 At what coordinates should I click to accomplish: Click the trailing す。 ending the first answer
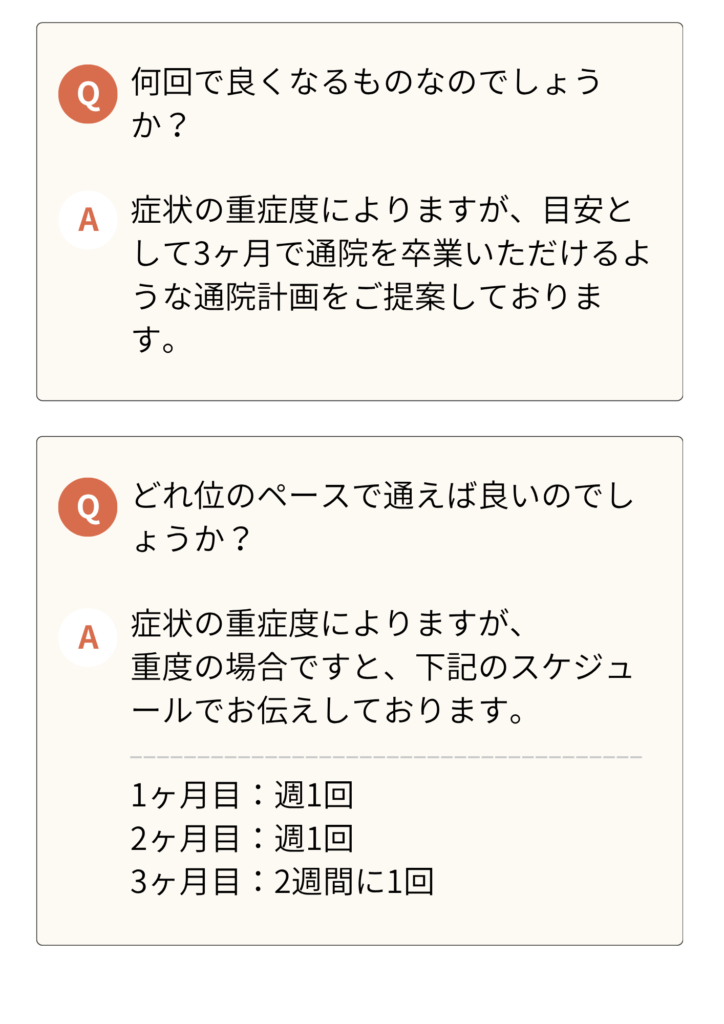point(153,341)
